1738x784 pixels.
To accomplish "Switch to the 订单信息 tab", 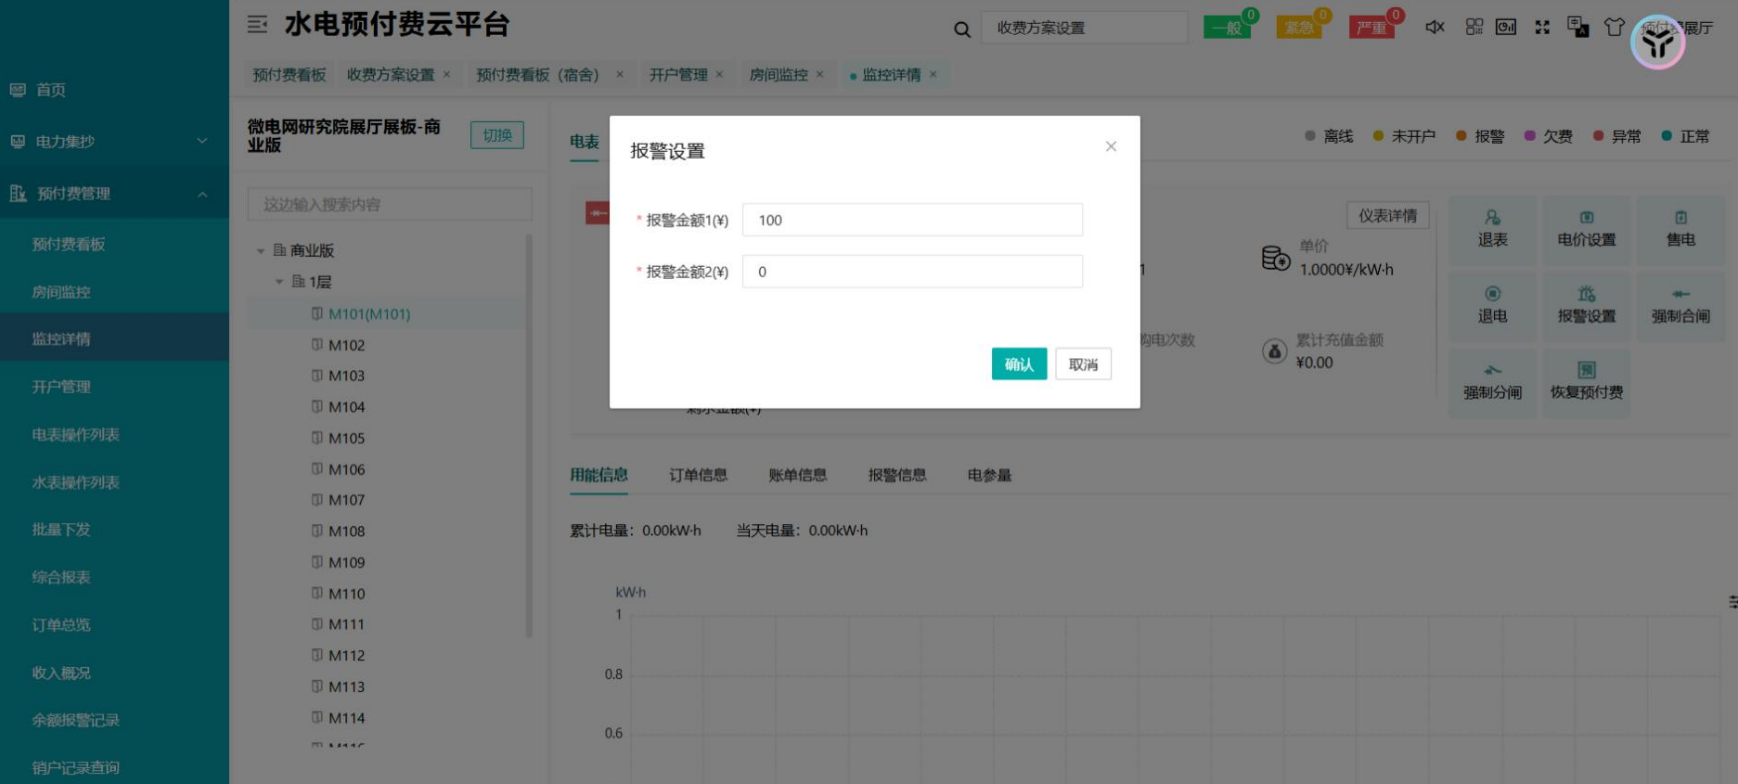I will click(698, 475).
